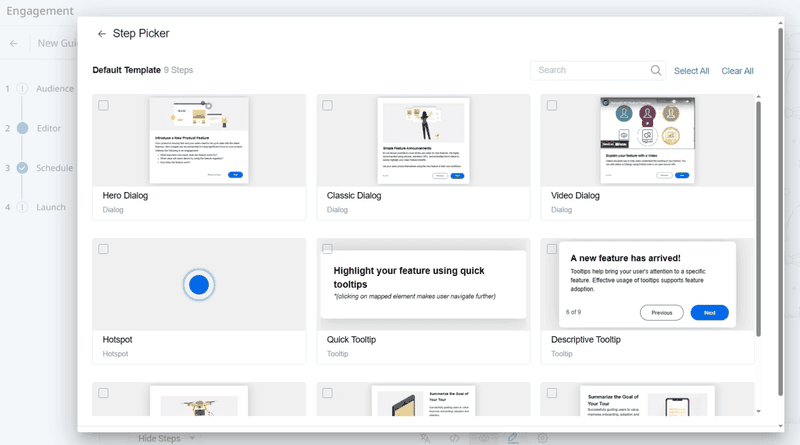Image resolution: width=800 pixels, height=445 pixels.
Task: Open the Video Dialog thumbnail preview
Action: coord(647,140)
